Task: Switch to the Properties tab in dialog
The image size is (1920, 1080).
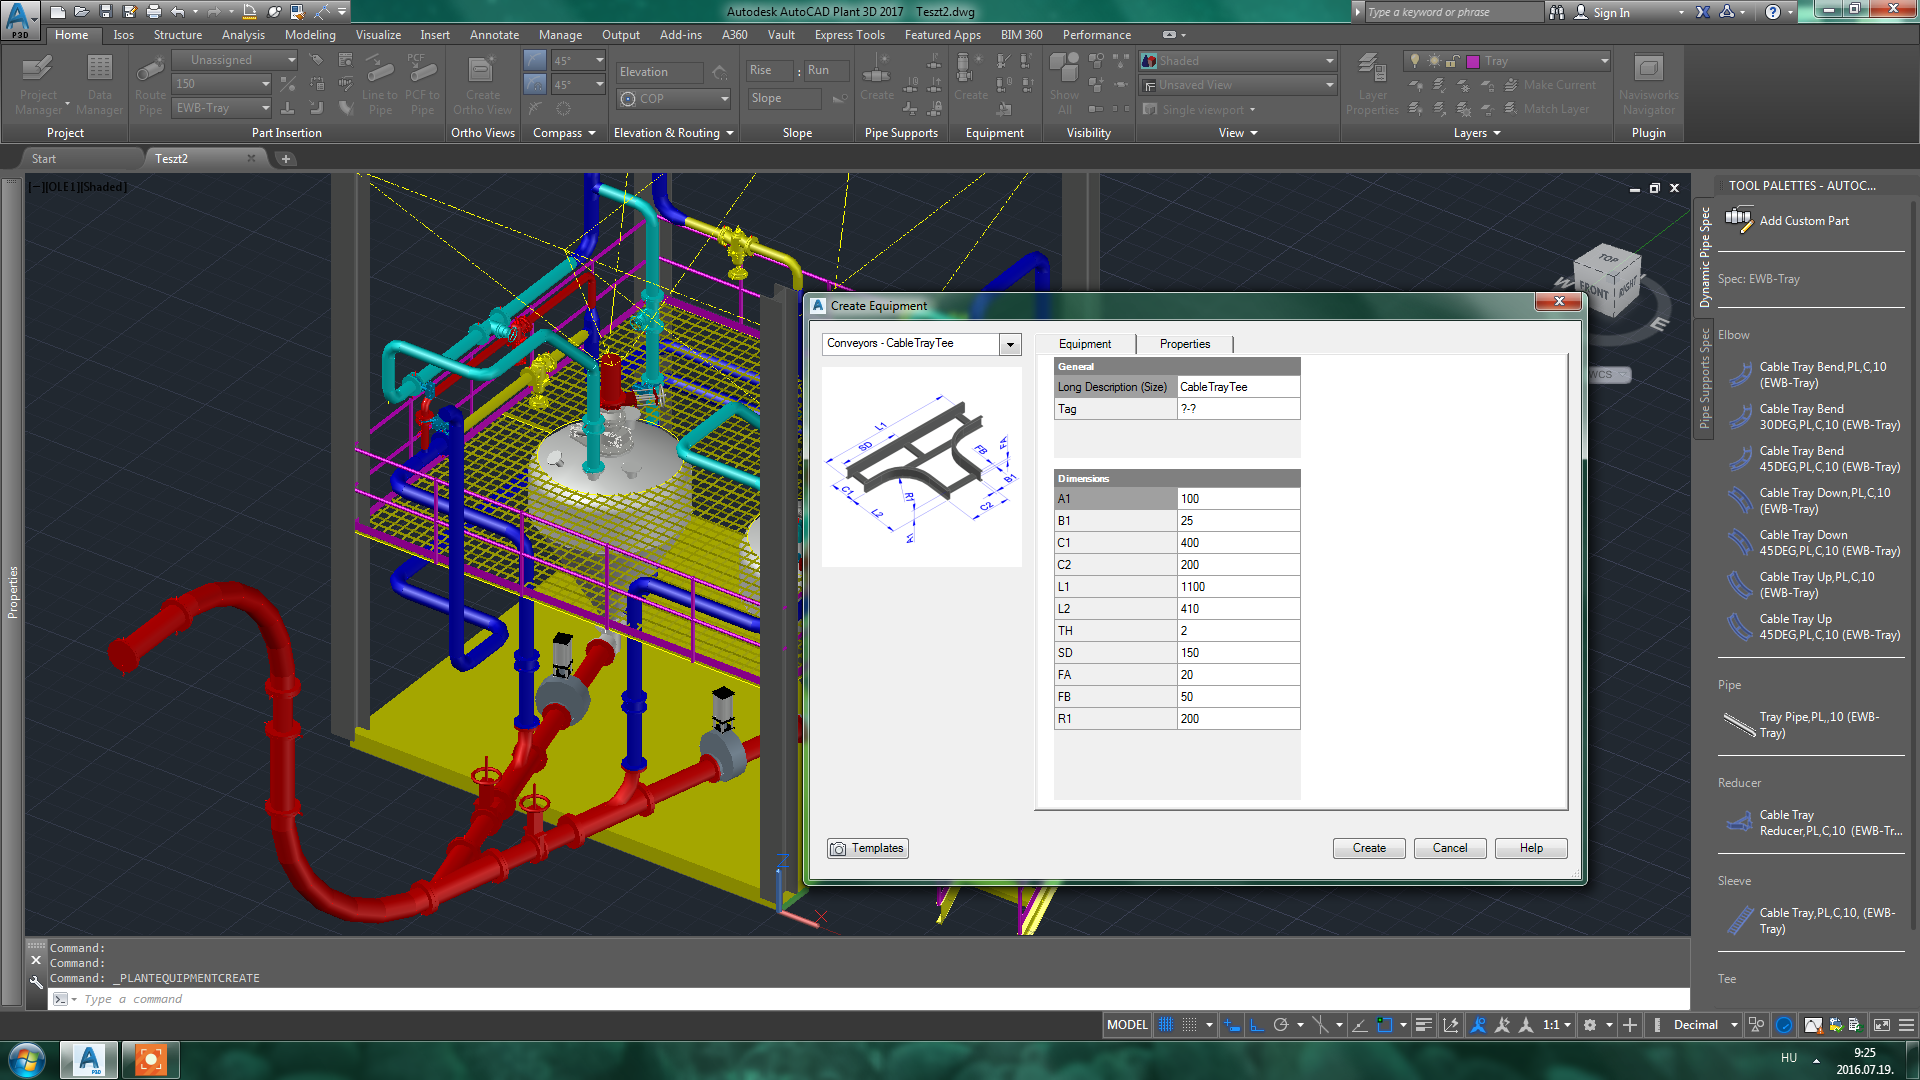Action: pos(1184,344)
